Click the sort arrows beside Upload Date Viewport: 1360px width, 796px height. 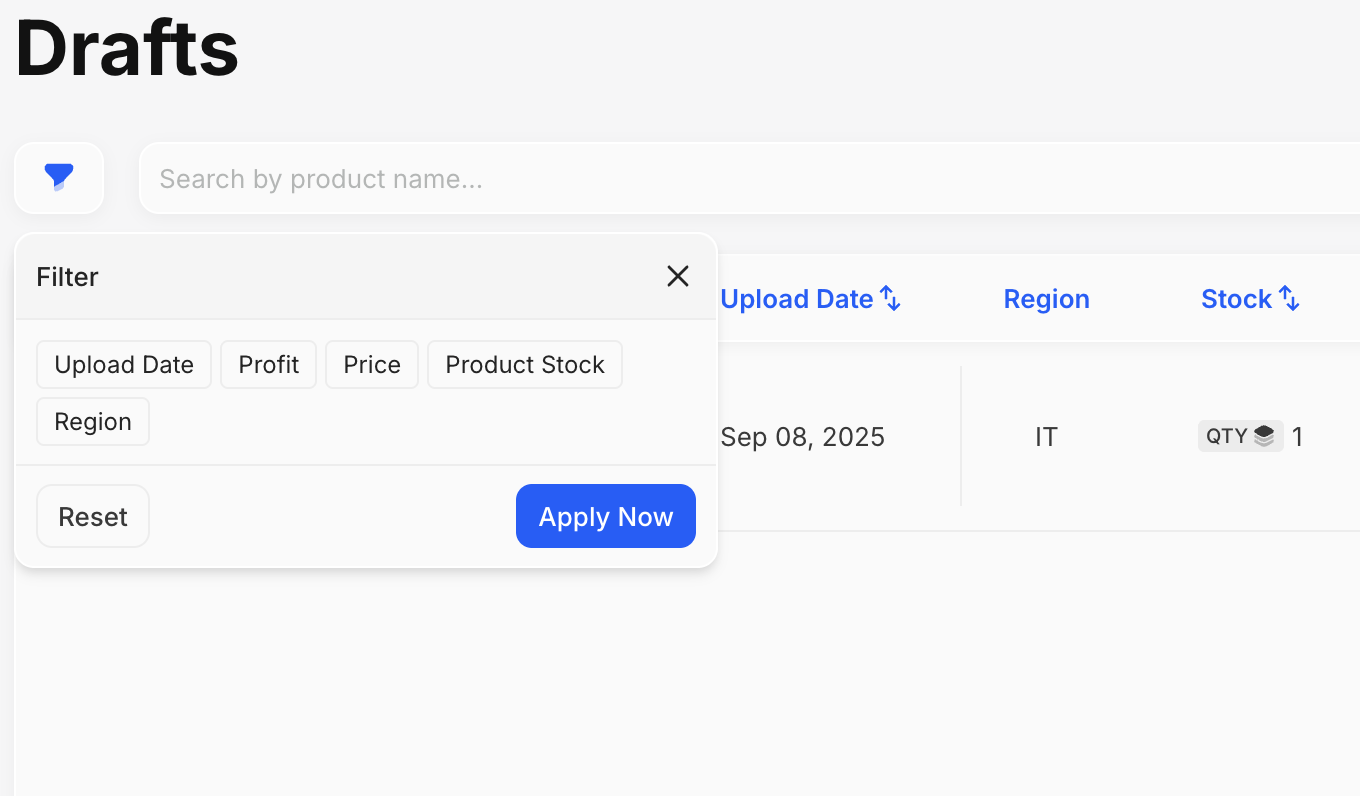coord(890,299)
